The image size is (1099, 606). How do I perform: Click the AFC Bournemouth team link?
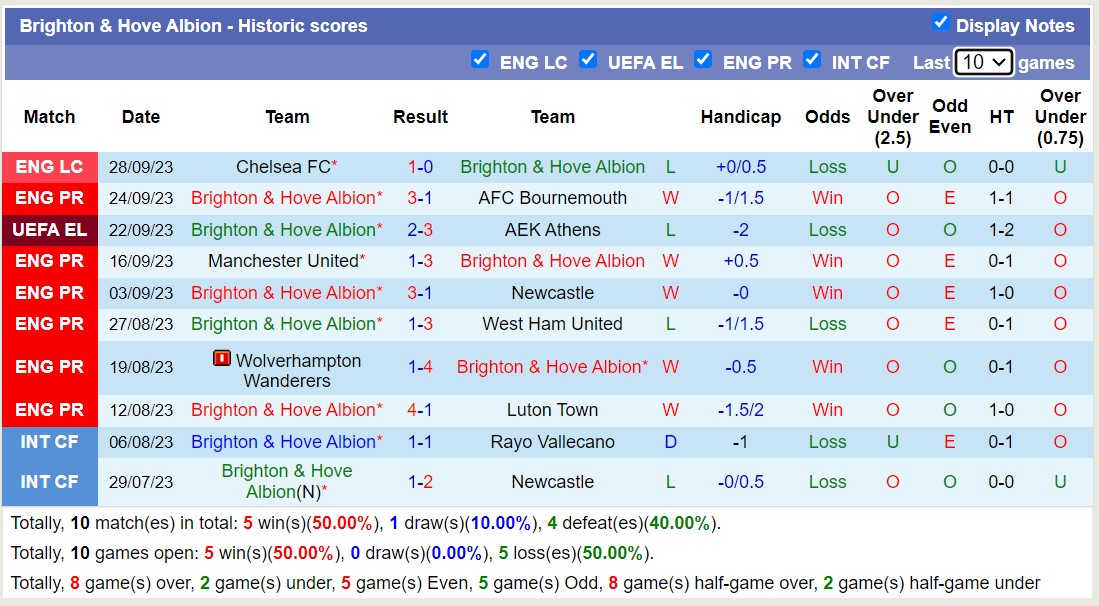coord(552,198)
